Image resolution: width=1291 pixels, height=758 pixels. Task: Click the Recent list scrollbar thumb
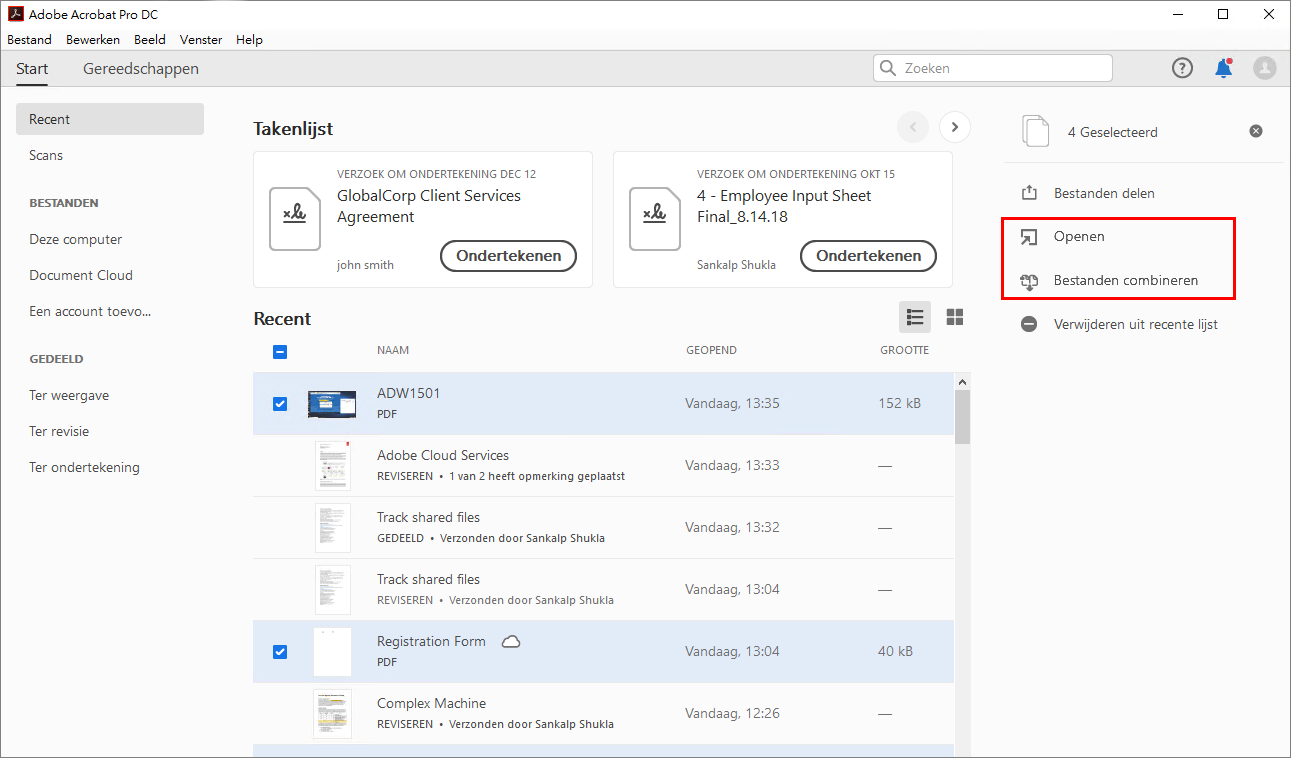click(963, 417)
